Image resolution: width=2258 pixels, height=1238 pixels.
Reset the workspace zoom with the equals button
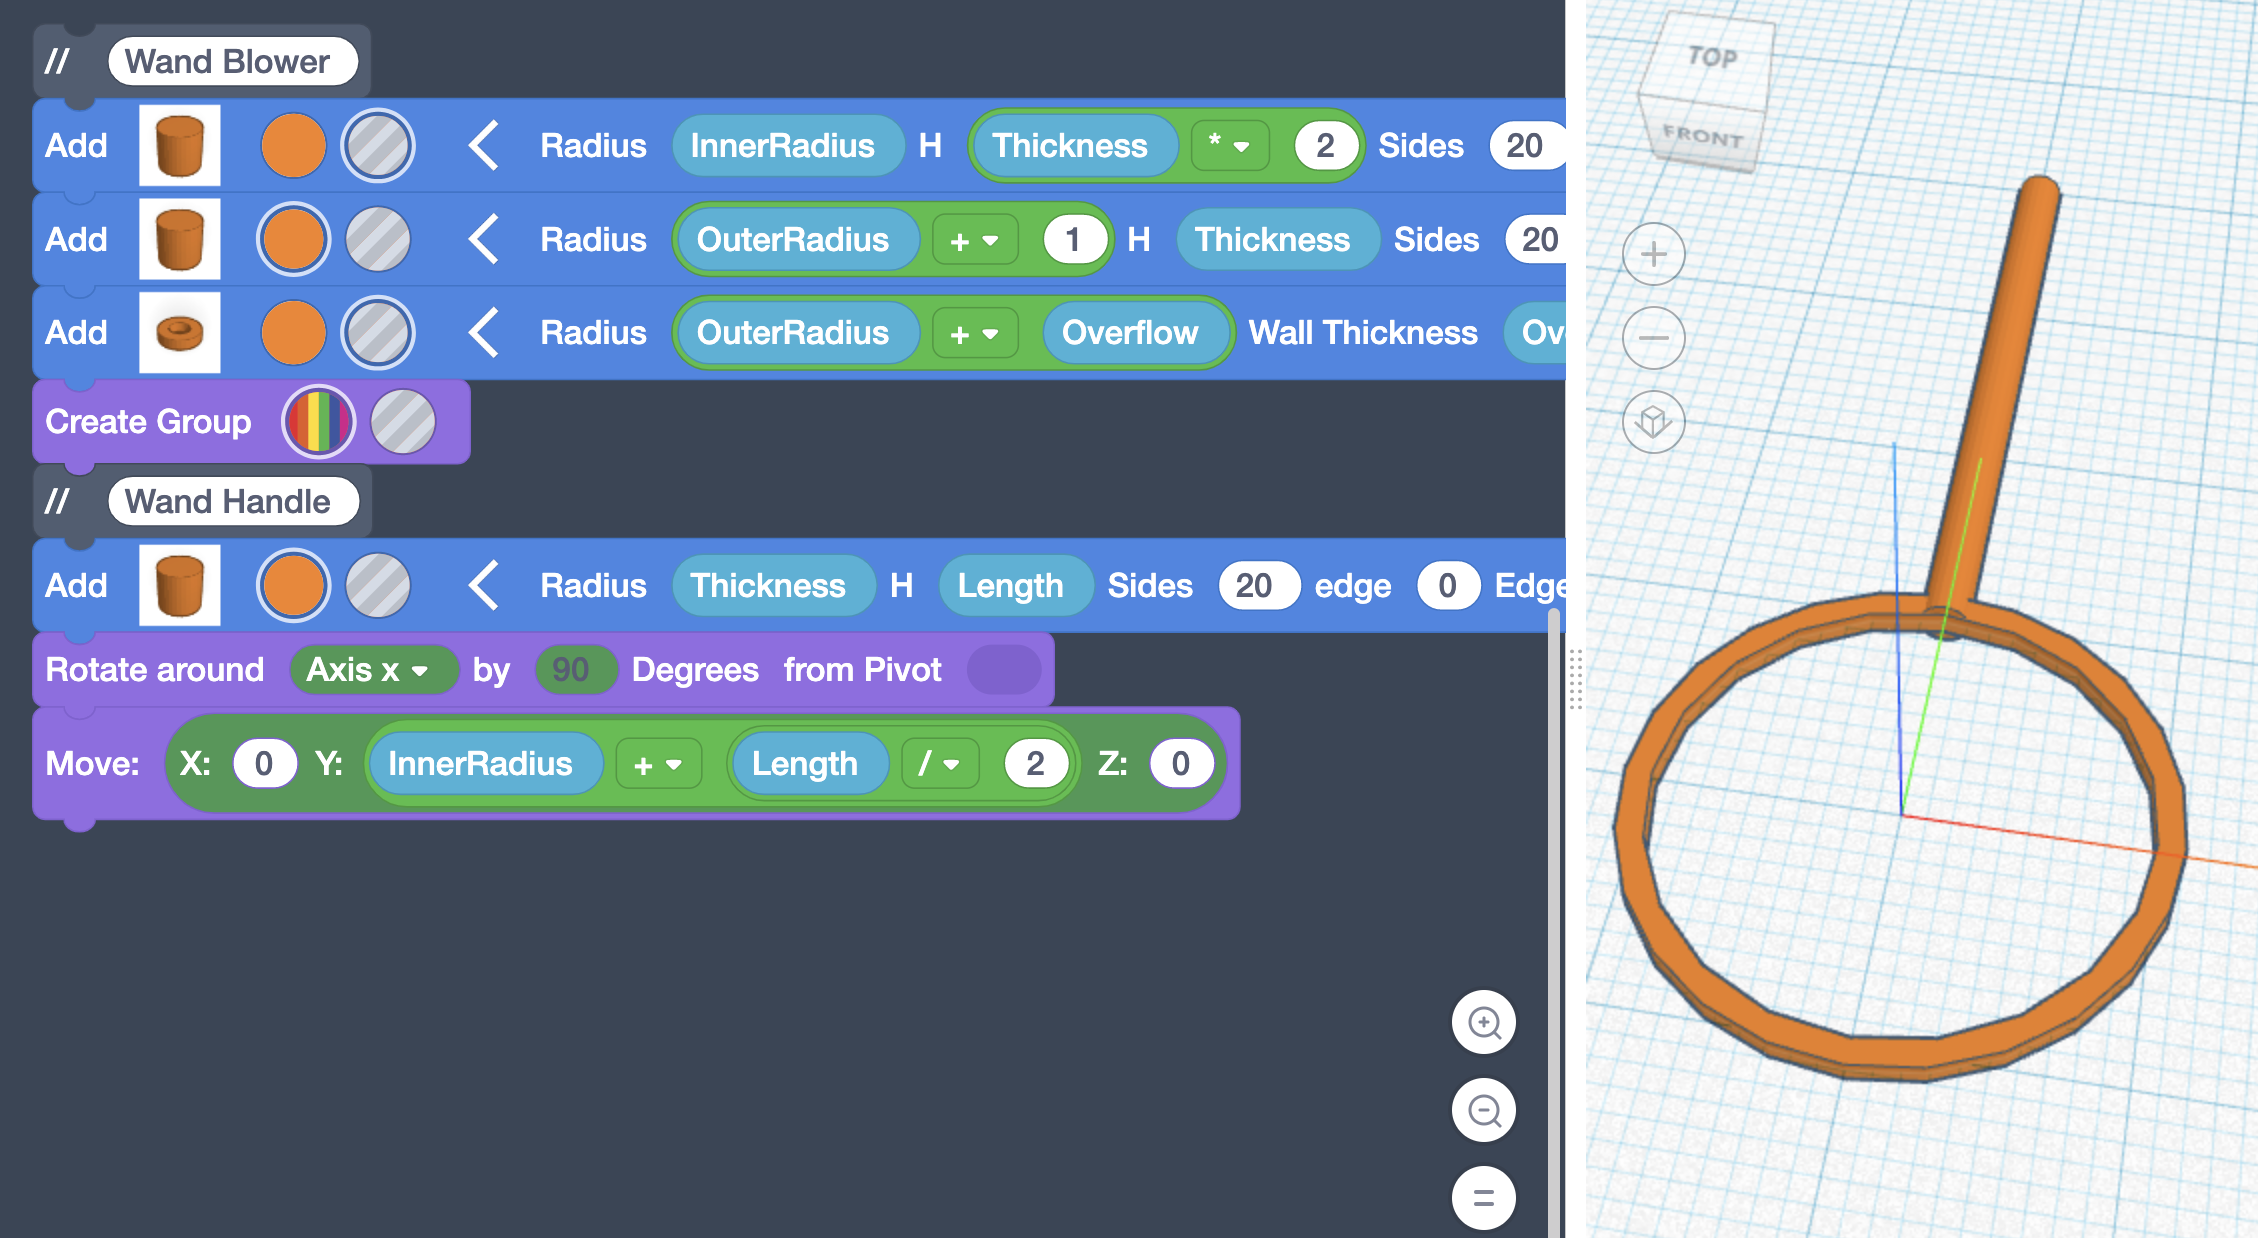pyautogui.click(x=1484, y=1197)
